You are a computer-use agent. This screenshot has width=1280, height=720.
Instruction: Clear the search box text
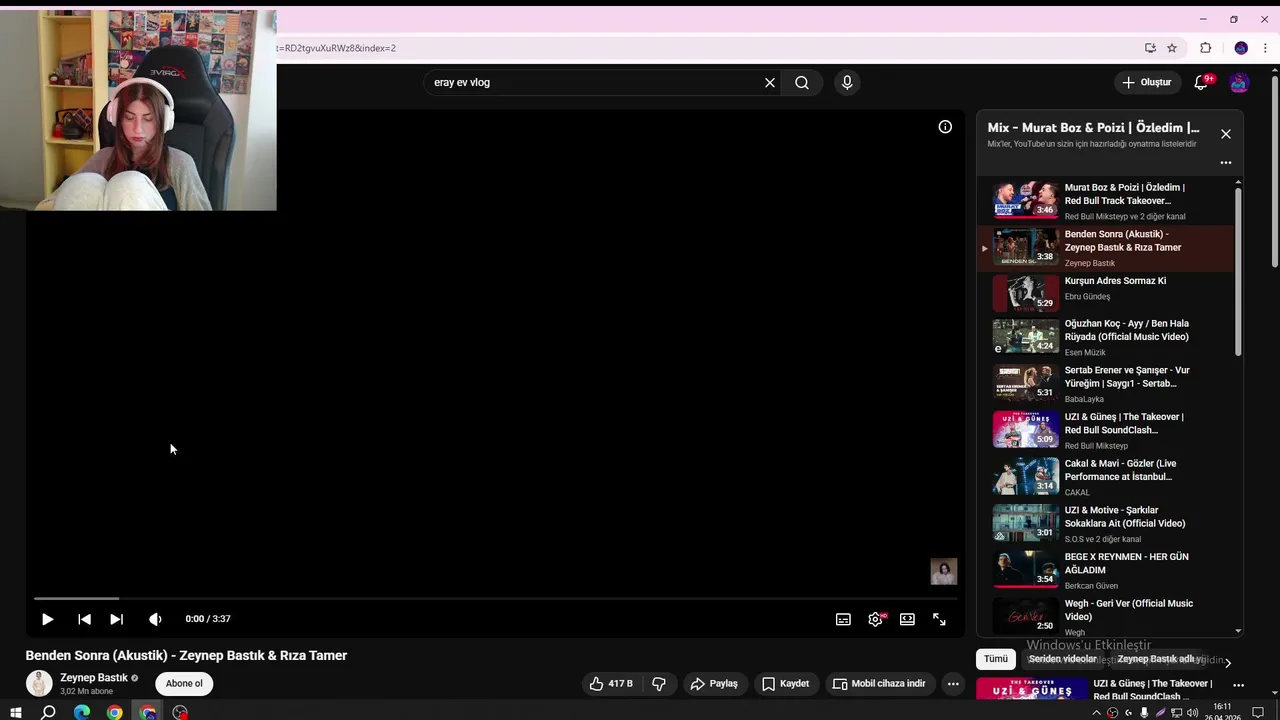click(770, 83)
